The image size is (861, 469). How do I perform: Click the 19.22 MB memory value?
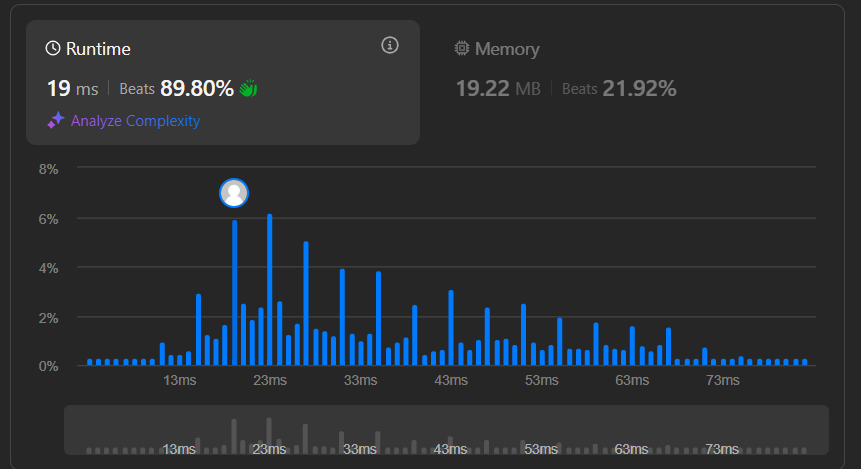[498, 88]
